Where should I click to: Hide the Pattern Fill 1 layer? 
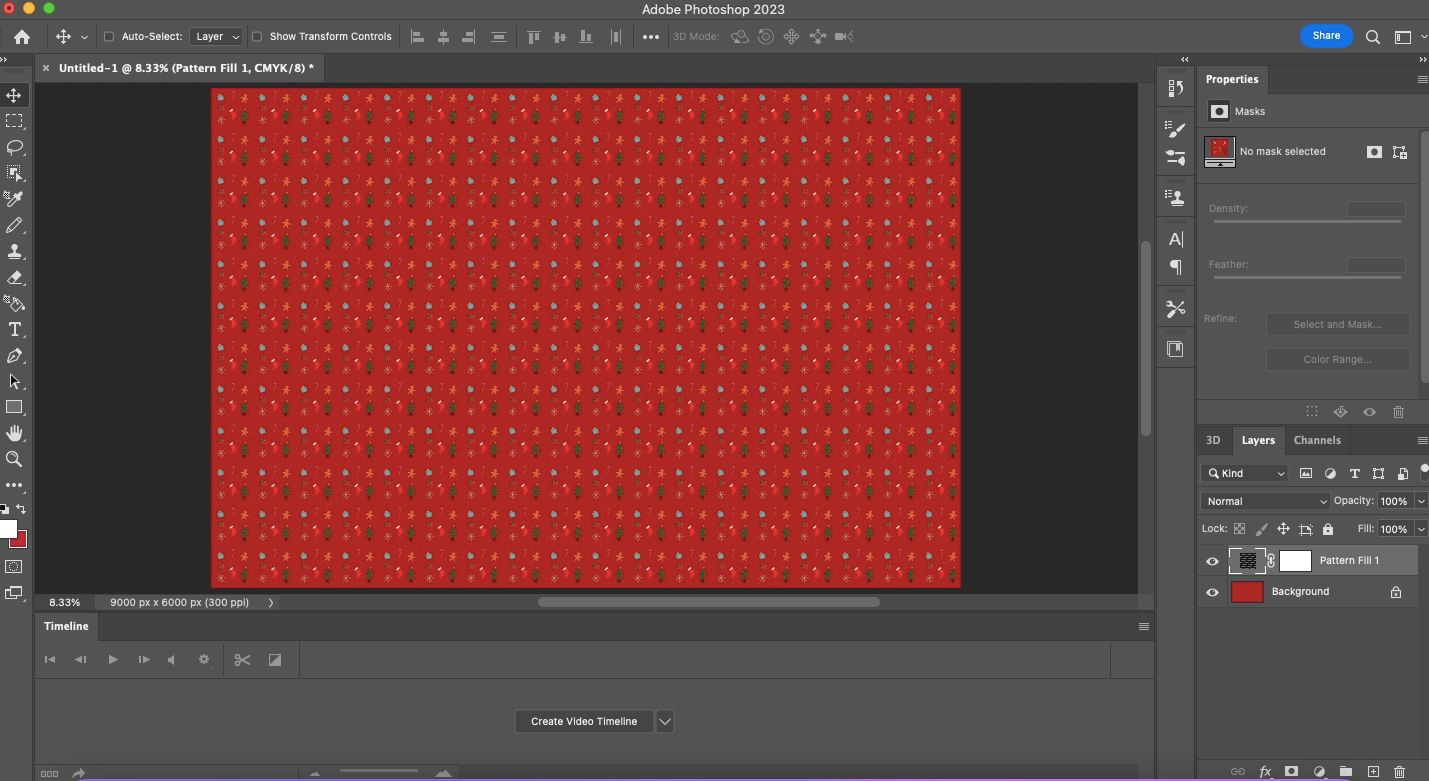click(1212, 561)
